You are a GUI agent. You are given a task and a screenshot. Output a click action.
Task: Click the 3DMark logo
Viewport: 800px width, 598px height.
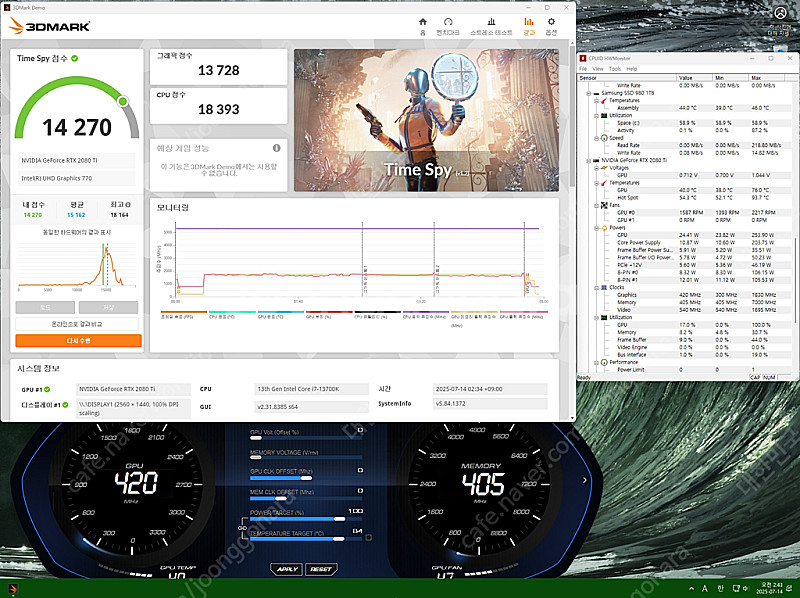49,26
